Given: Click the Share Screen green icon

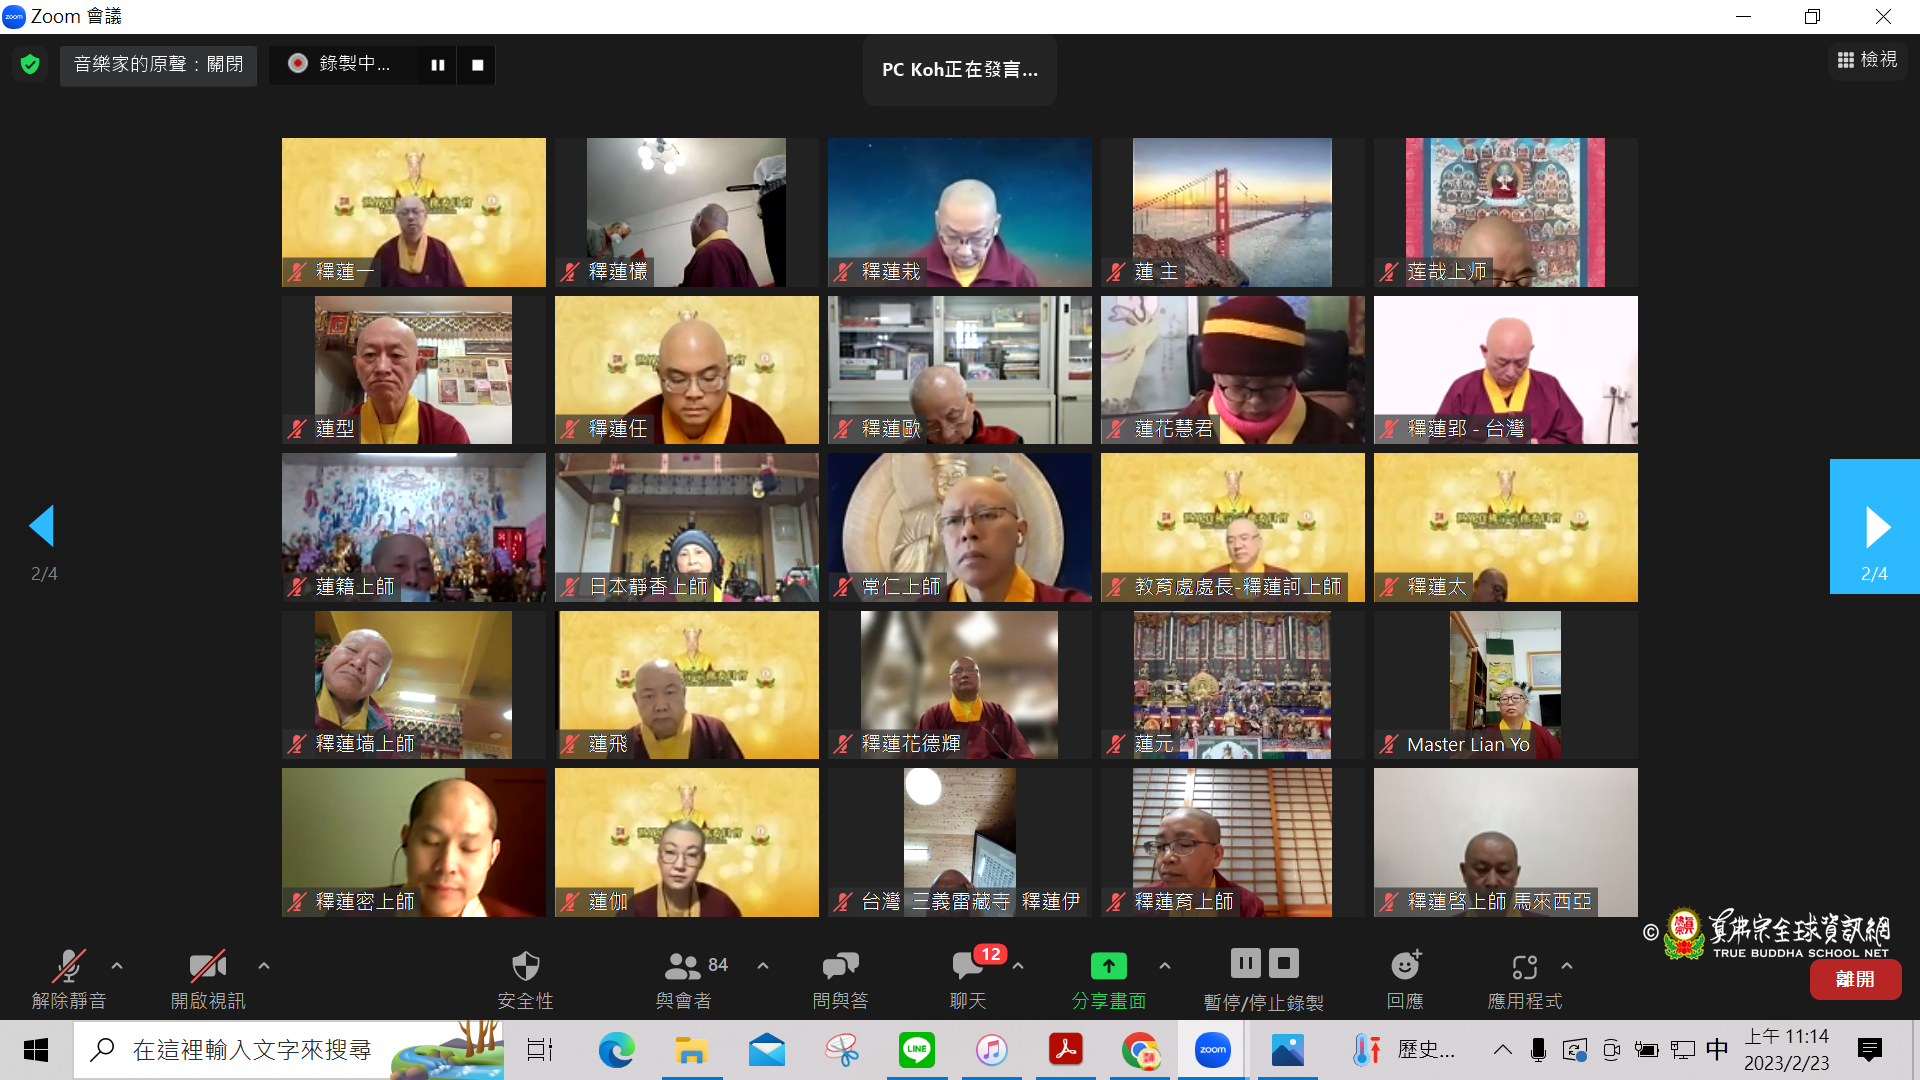Looking at the screenshot, I should pos(1108,967).
